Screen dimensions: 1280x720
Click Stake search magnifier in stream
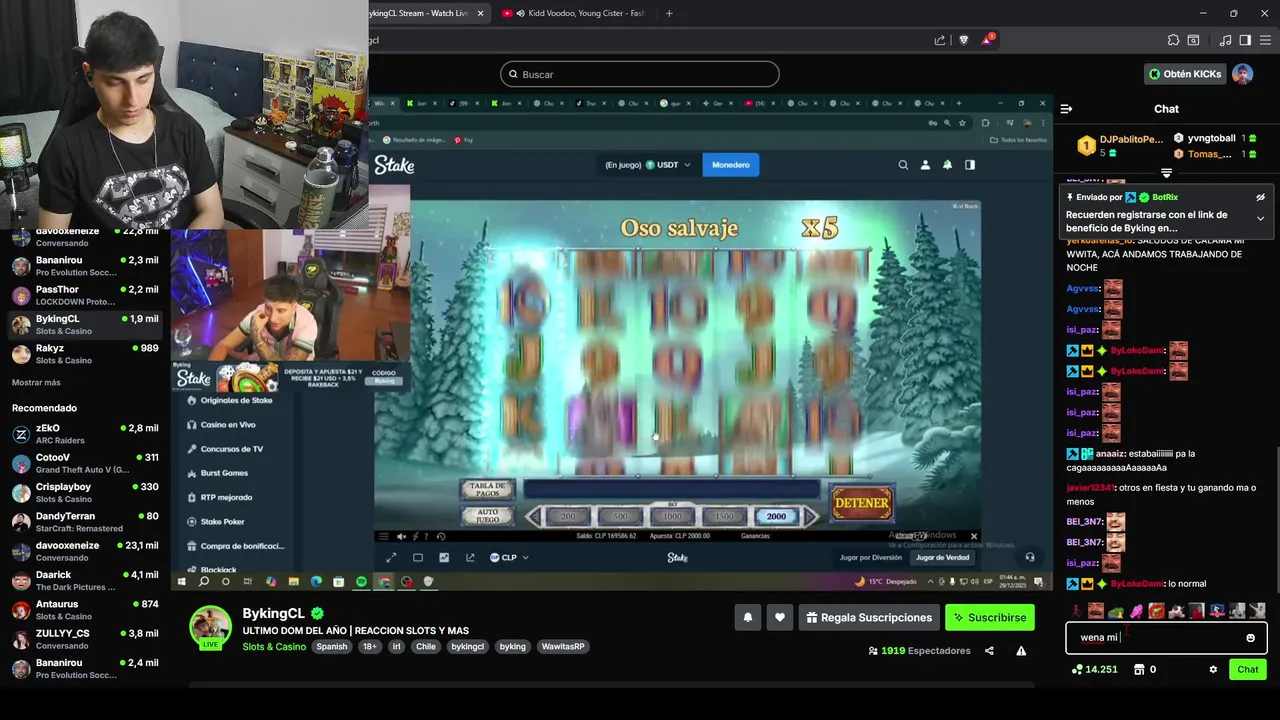tap(903, 165)
